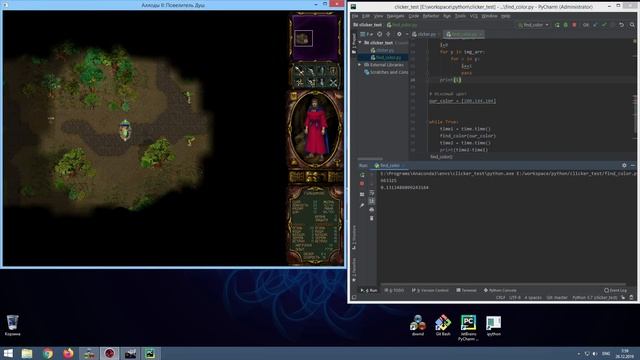Click the Git update project arrow icon
640x360 pixels.
click(596, 25)
